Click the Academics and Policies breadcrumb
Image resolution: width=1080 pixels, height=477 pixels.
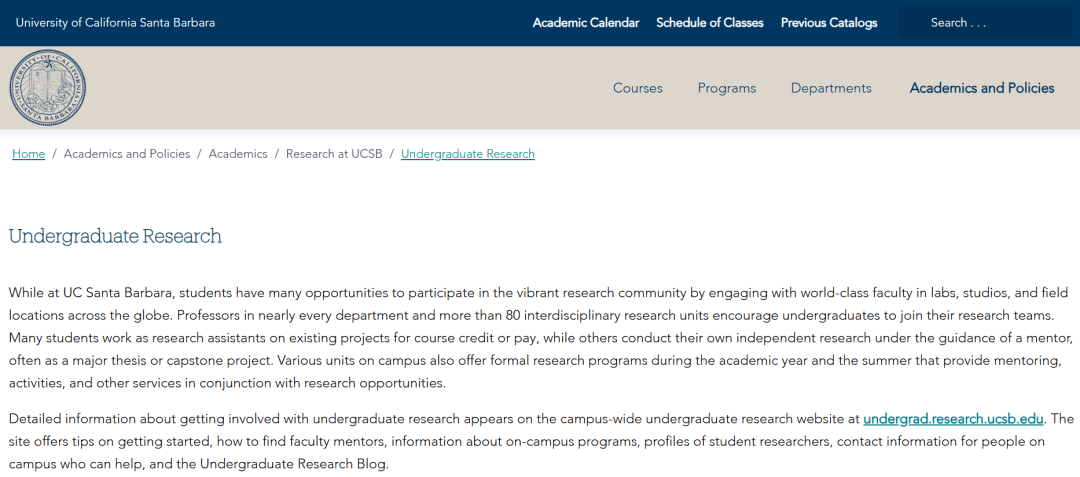(x=127, y=153)
